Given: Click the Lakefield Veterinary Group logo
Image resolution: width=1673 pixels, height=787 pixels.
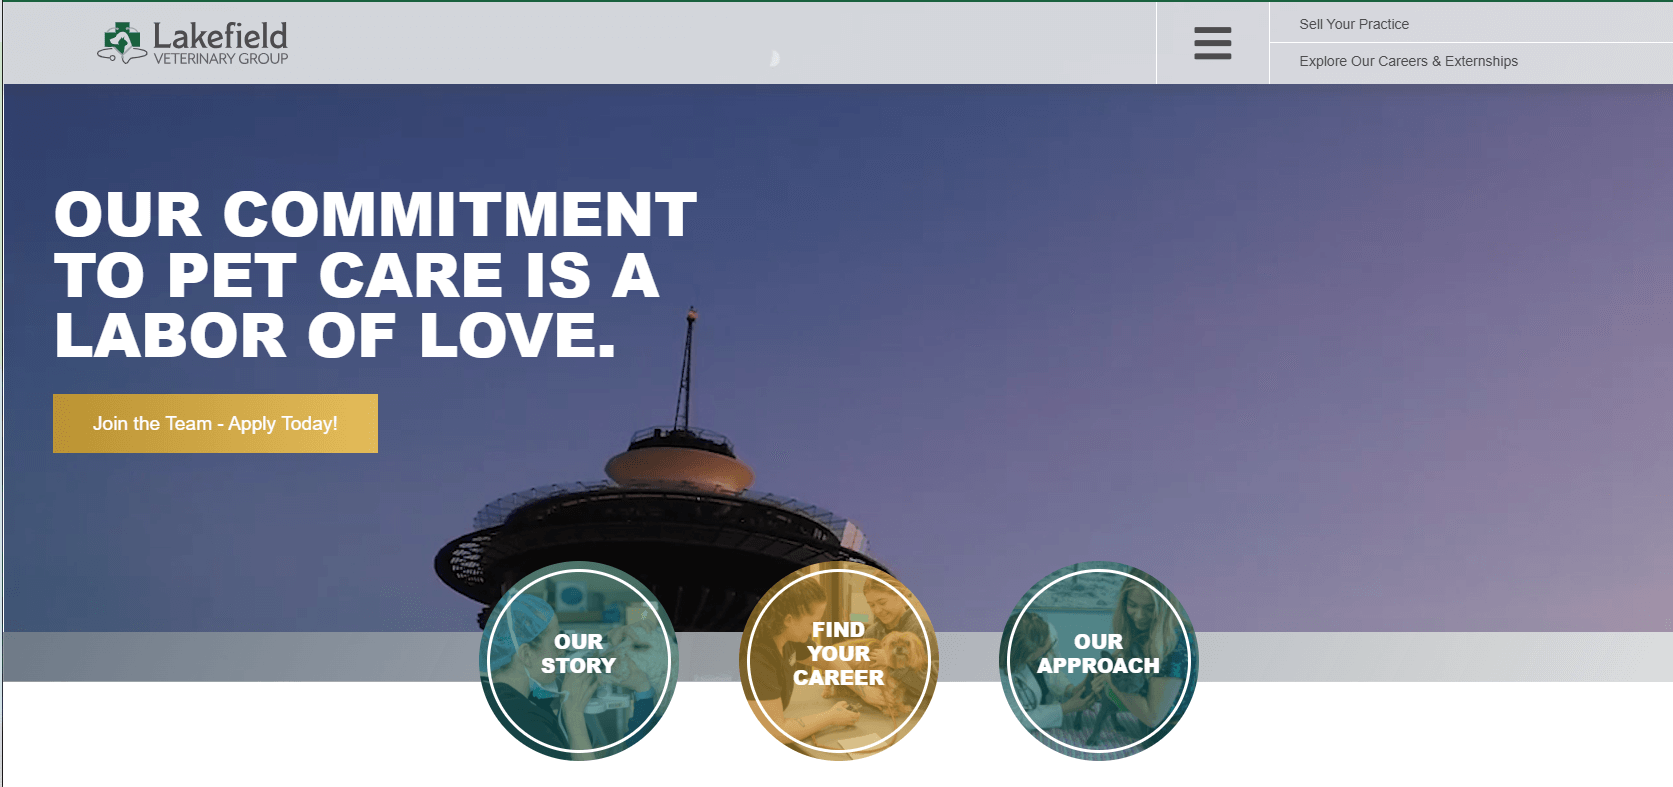Looking at the screenshot, I should click(193, 43).
